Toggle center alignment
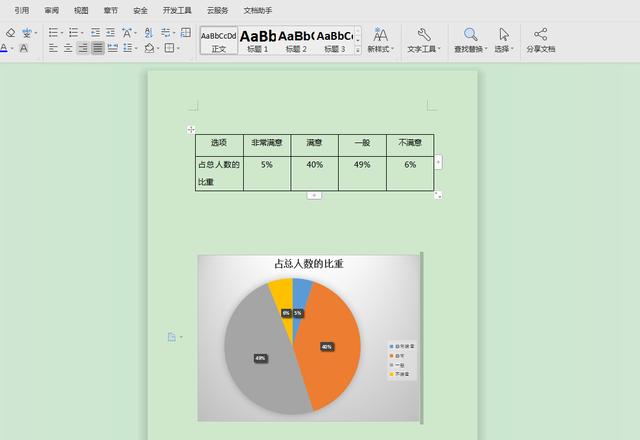This screenshot has height=440, width=640. pos(68,48)
